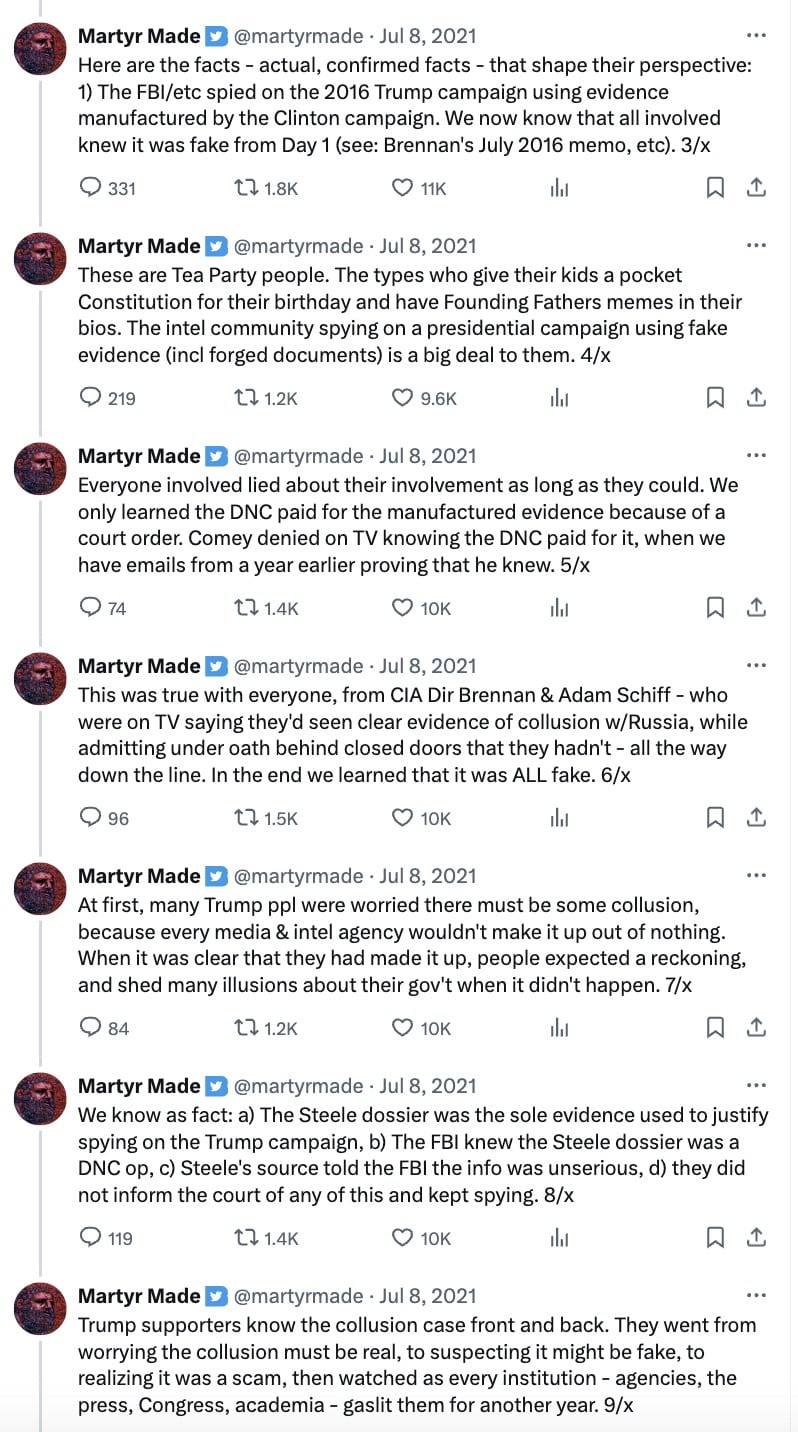Open the three-dot menu on 8/x tweet
Screen dimensions: 798x1432
757,1086
